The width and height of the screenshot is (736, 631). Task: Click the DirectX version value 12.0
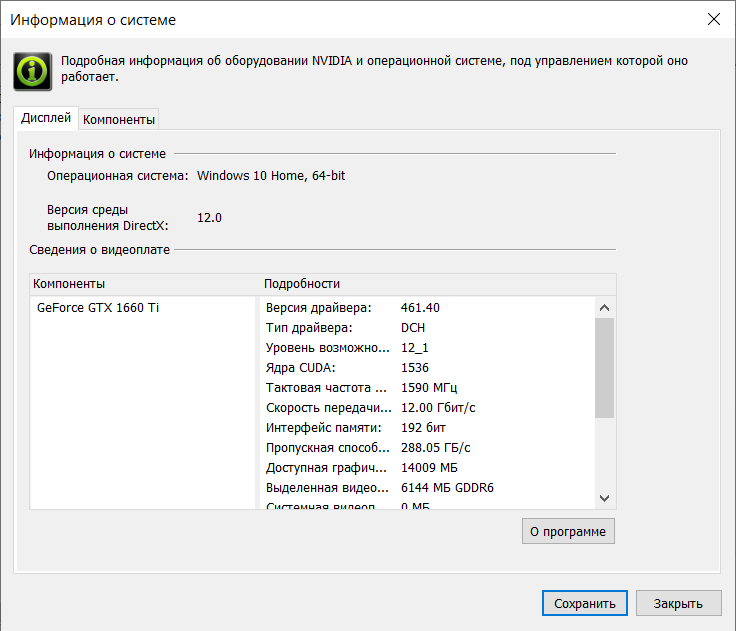coord(209,218)
